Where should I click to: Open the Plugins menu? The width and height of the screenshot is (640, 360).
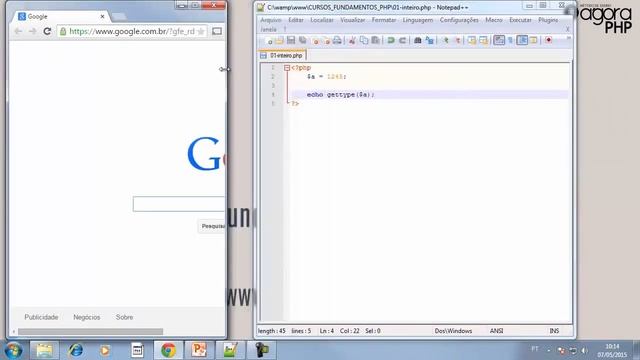coord(548,20)
